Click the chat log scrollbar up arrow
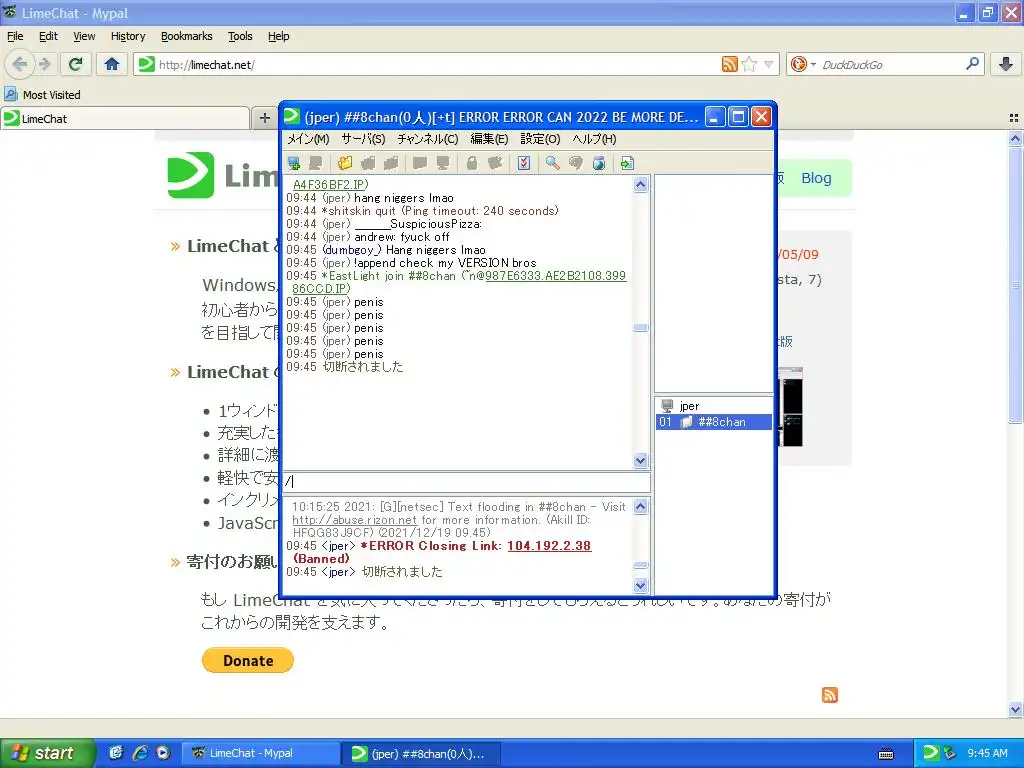1024x768 pixels. (641, 185)
